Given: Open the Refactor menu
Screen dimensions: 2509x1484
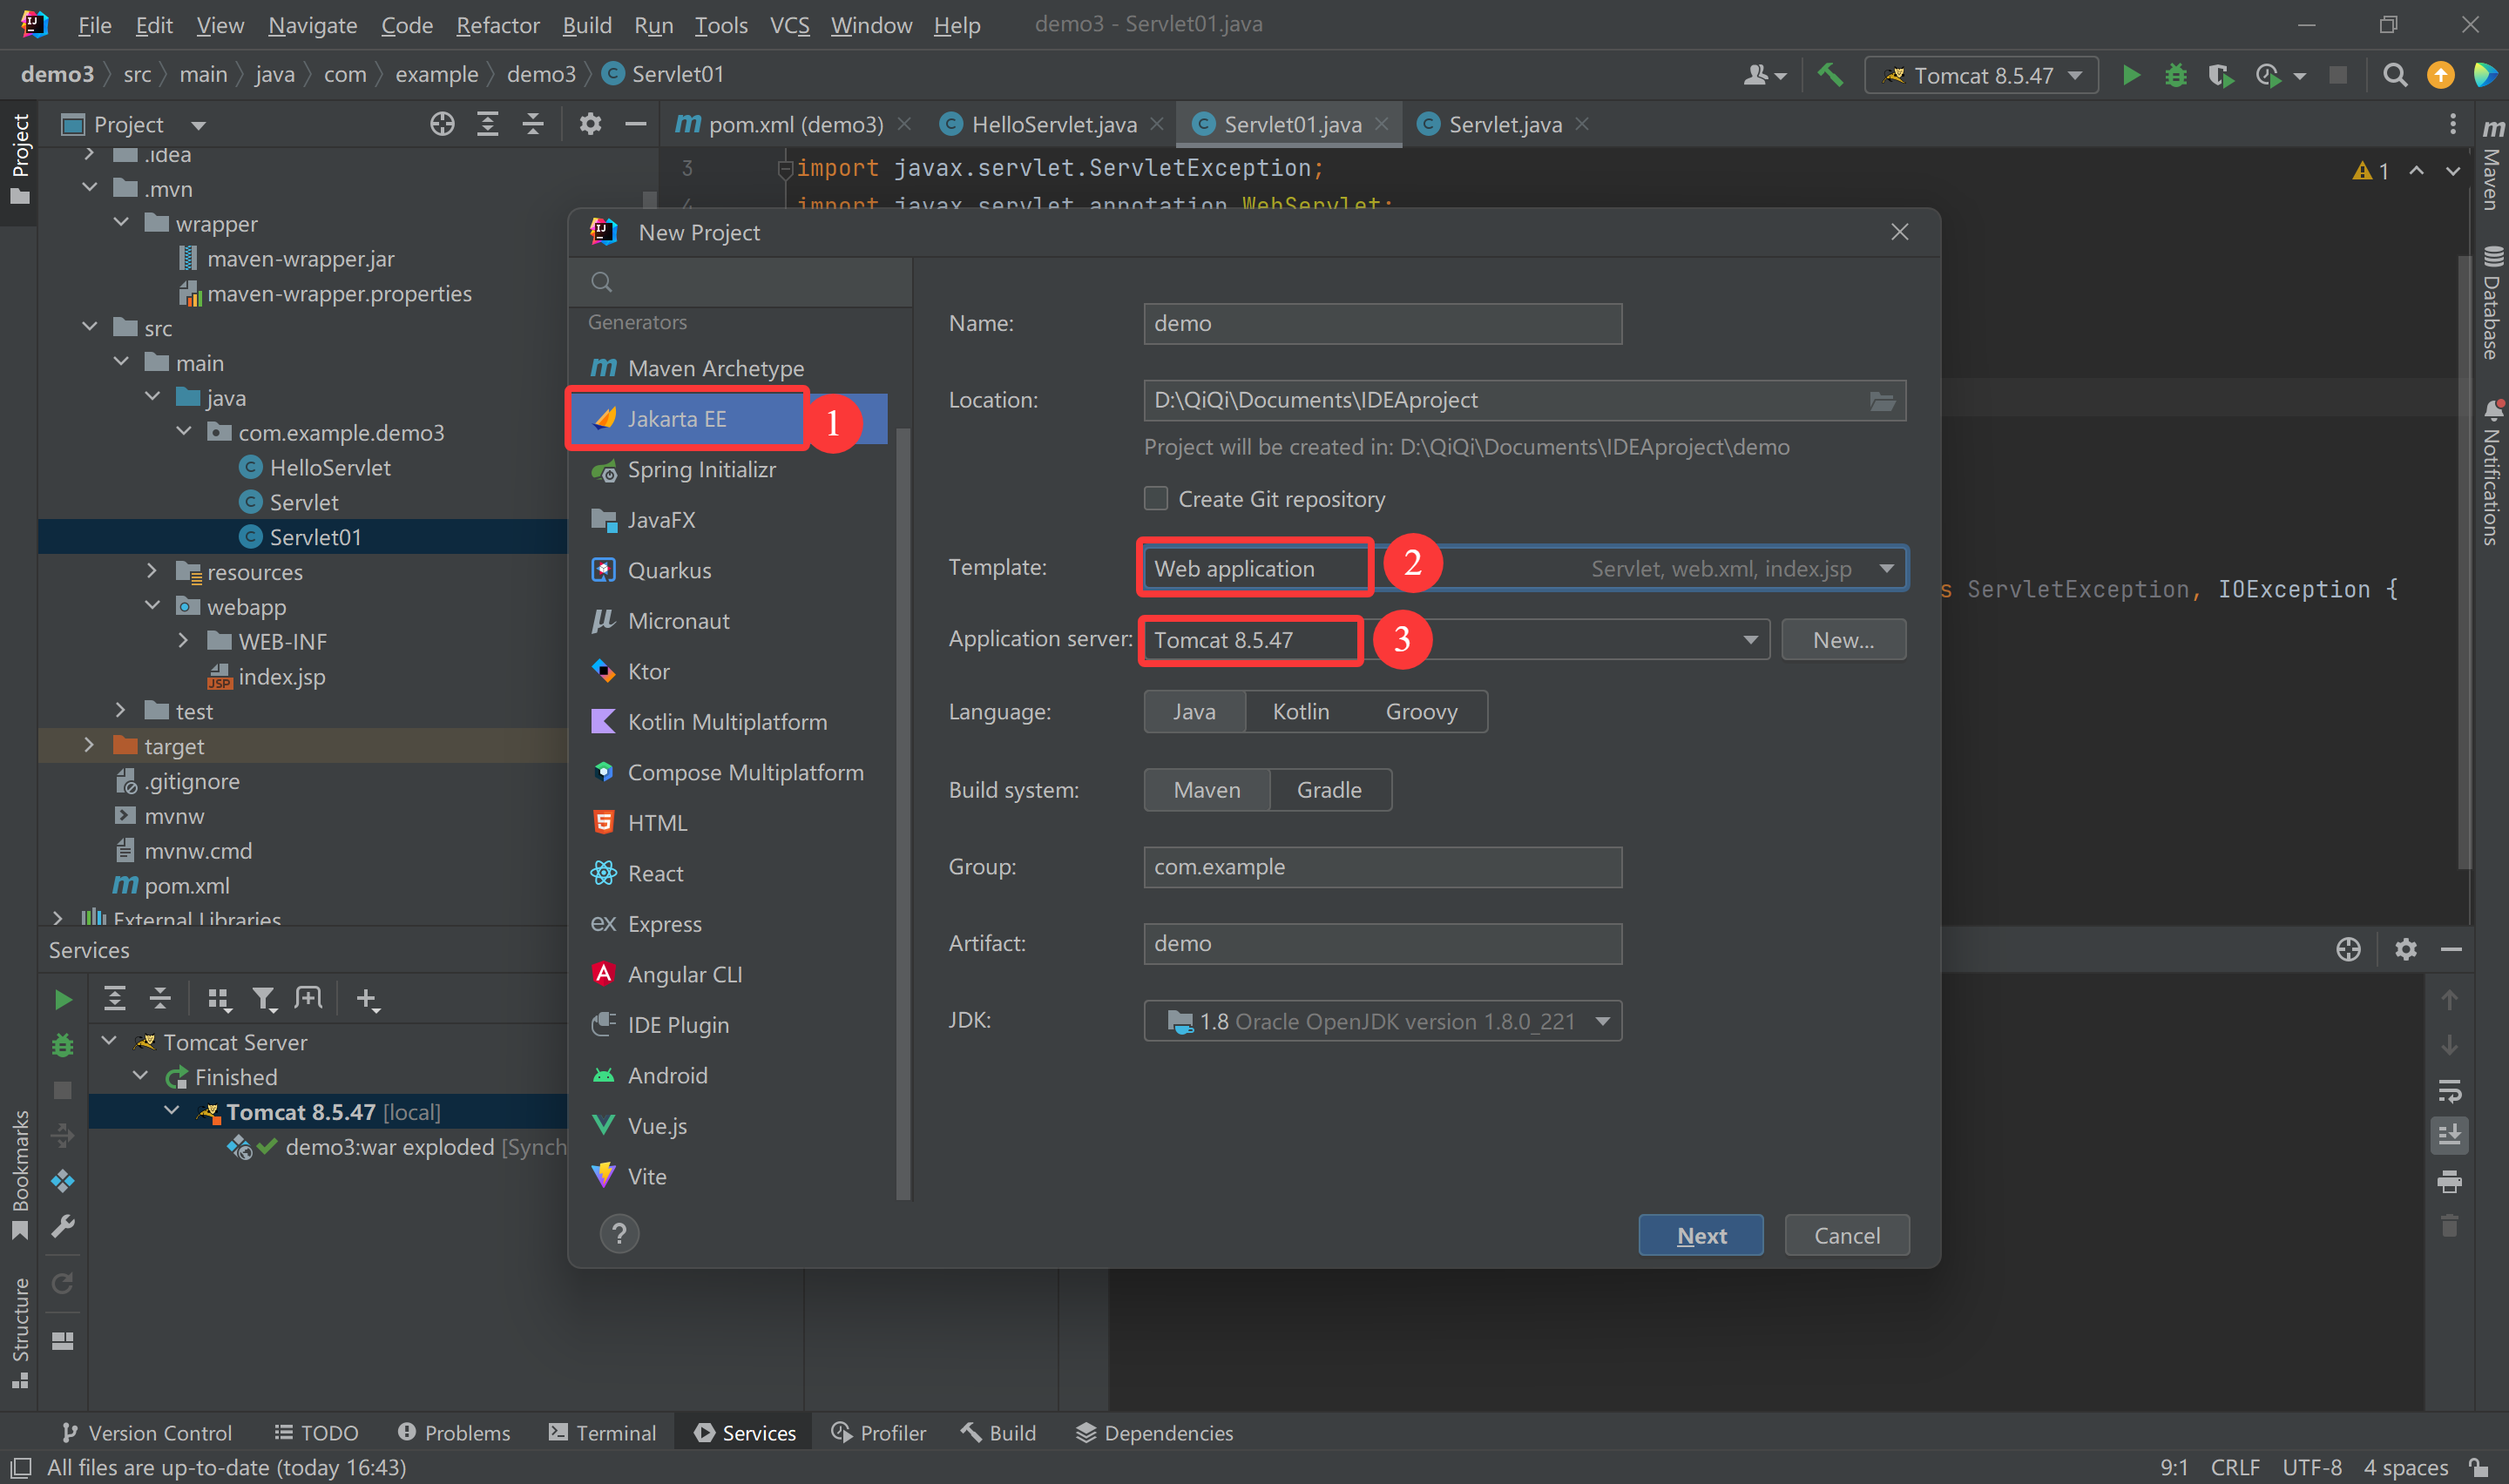Looking at the screenshot, I should pos(497,25).
